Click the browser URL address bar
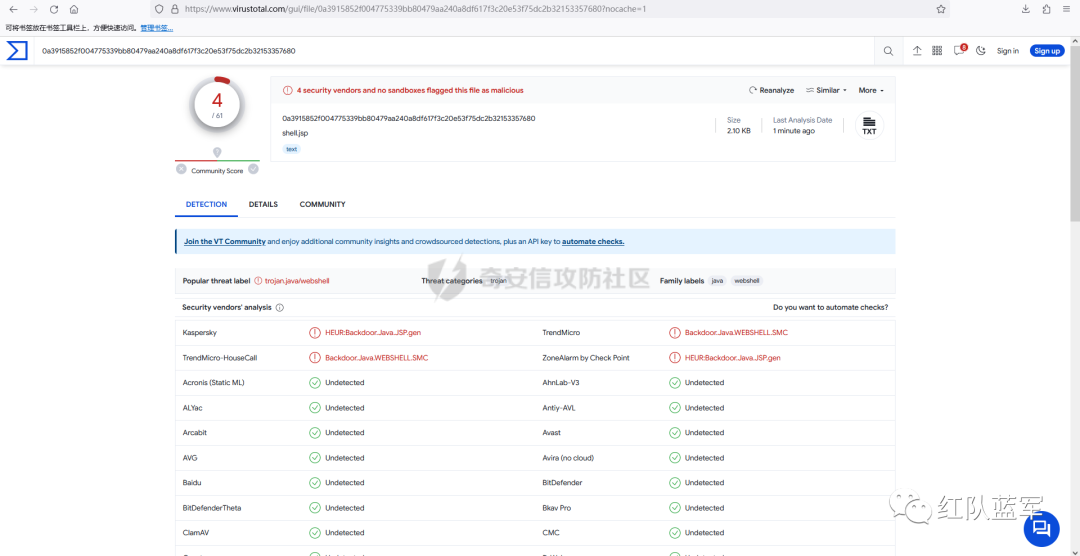1080x556 pixels. (x=551, y=10)
